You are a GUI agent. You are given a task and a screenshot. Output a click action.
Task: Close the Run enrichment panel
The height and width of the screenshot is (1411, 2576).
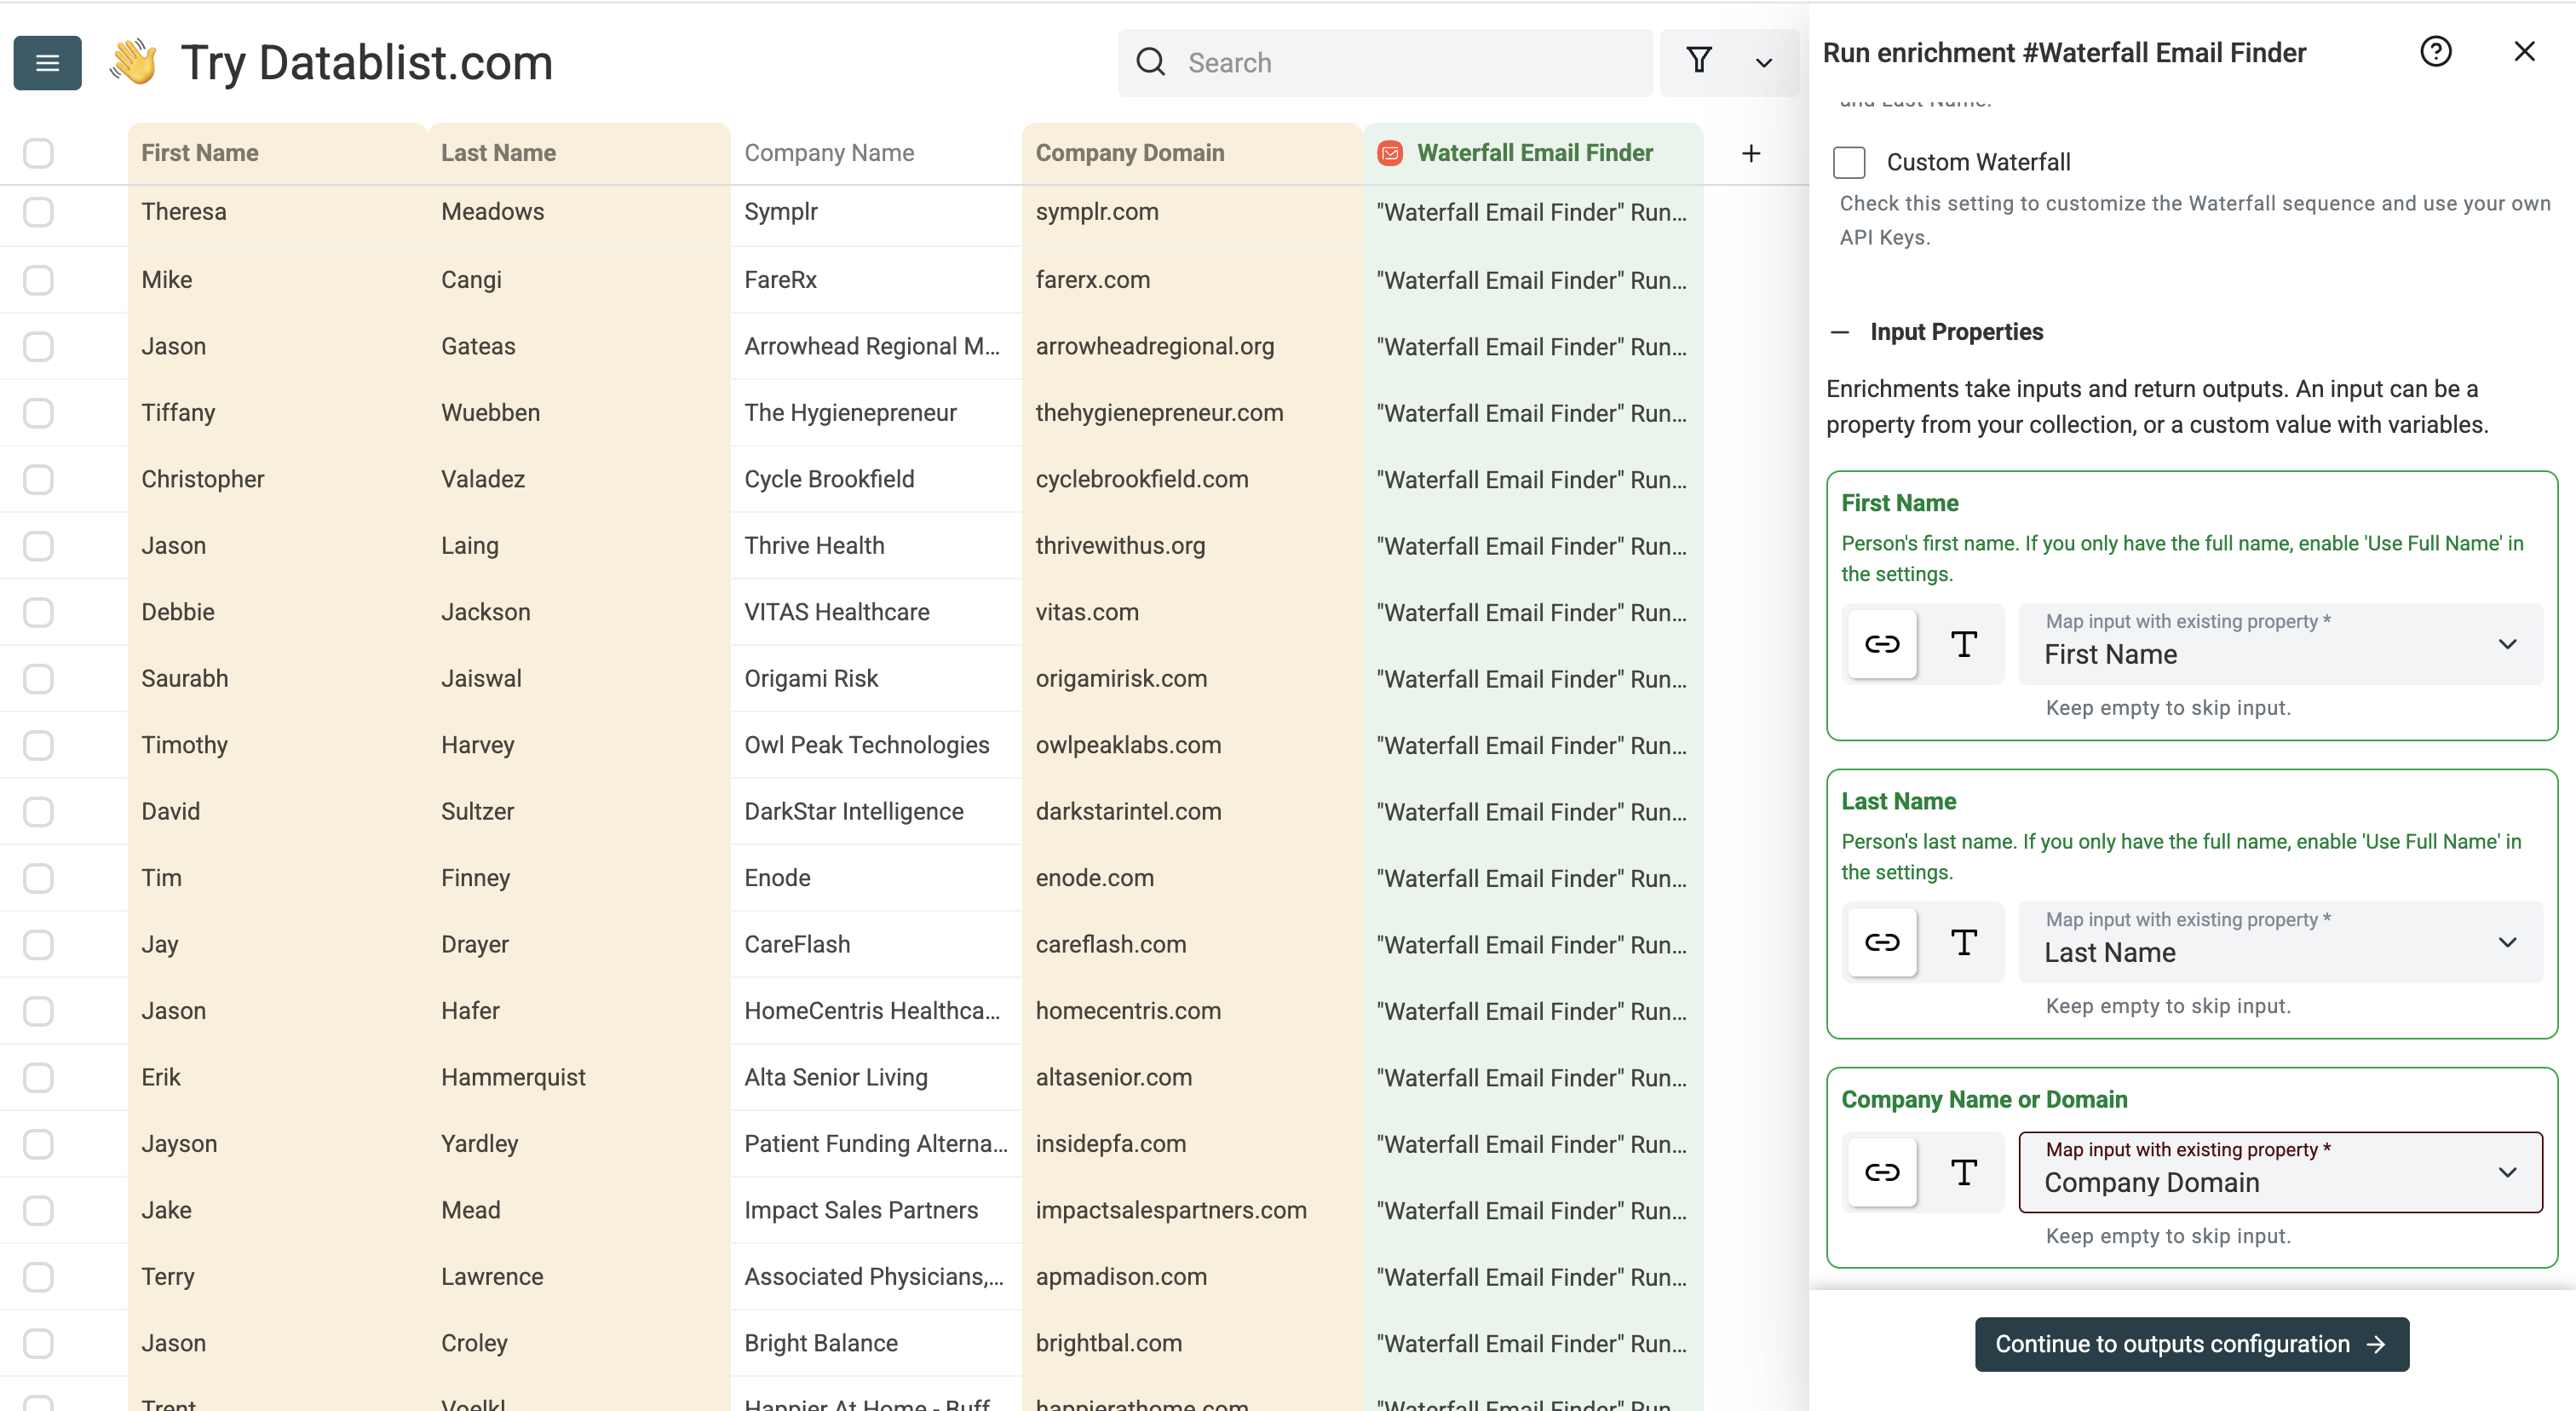click(2524, 51)
